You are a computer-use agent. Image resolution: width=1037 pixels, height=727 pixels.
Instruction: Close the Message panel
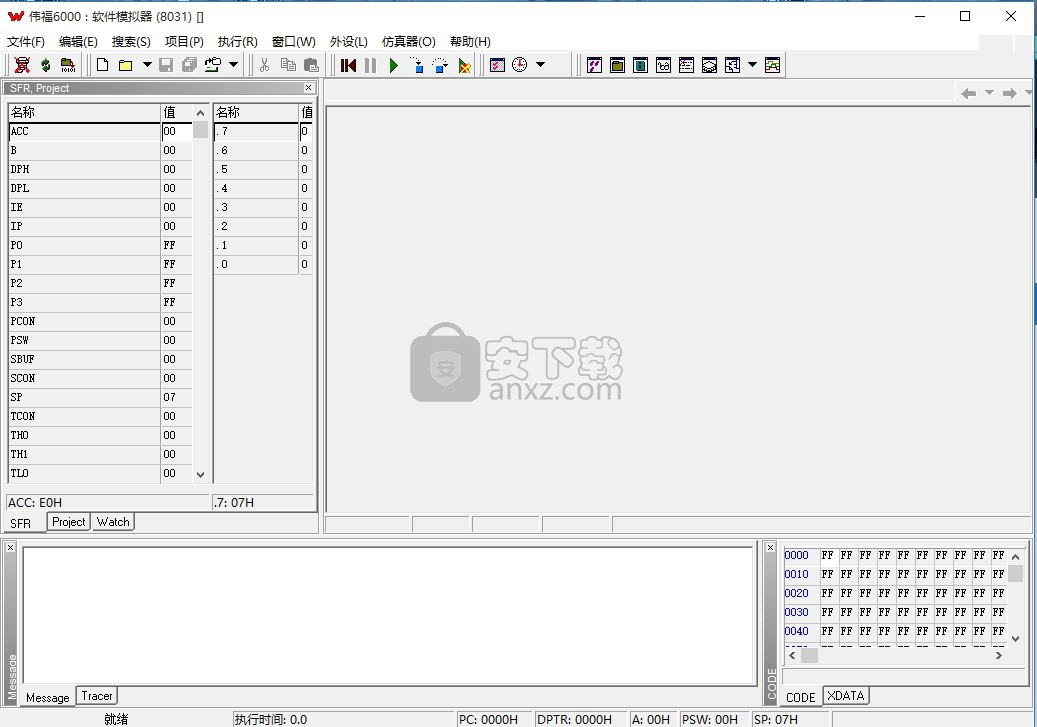(10, 548)
